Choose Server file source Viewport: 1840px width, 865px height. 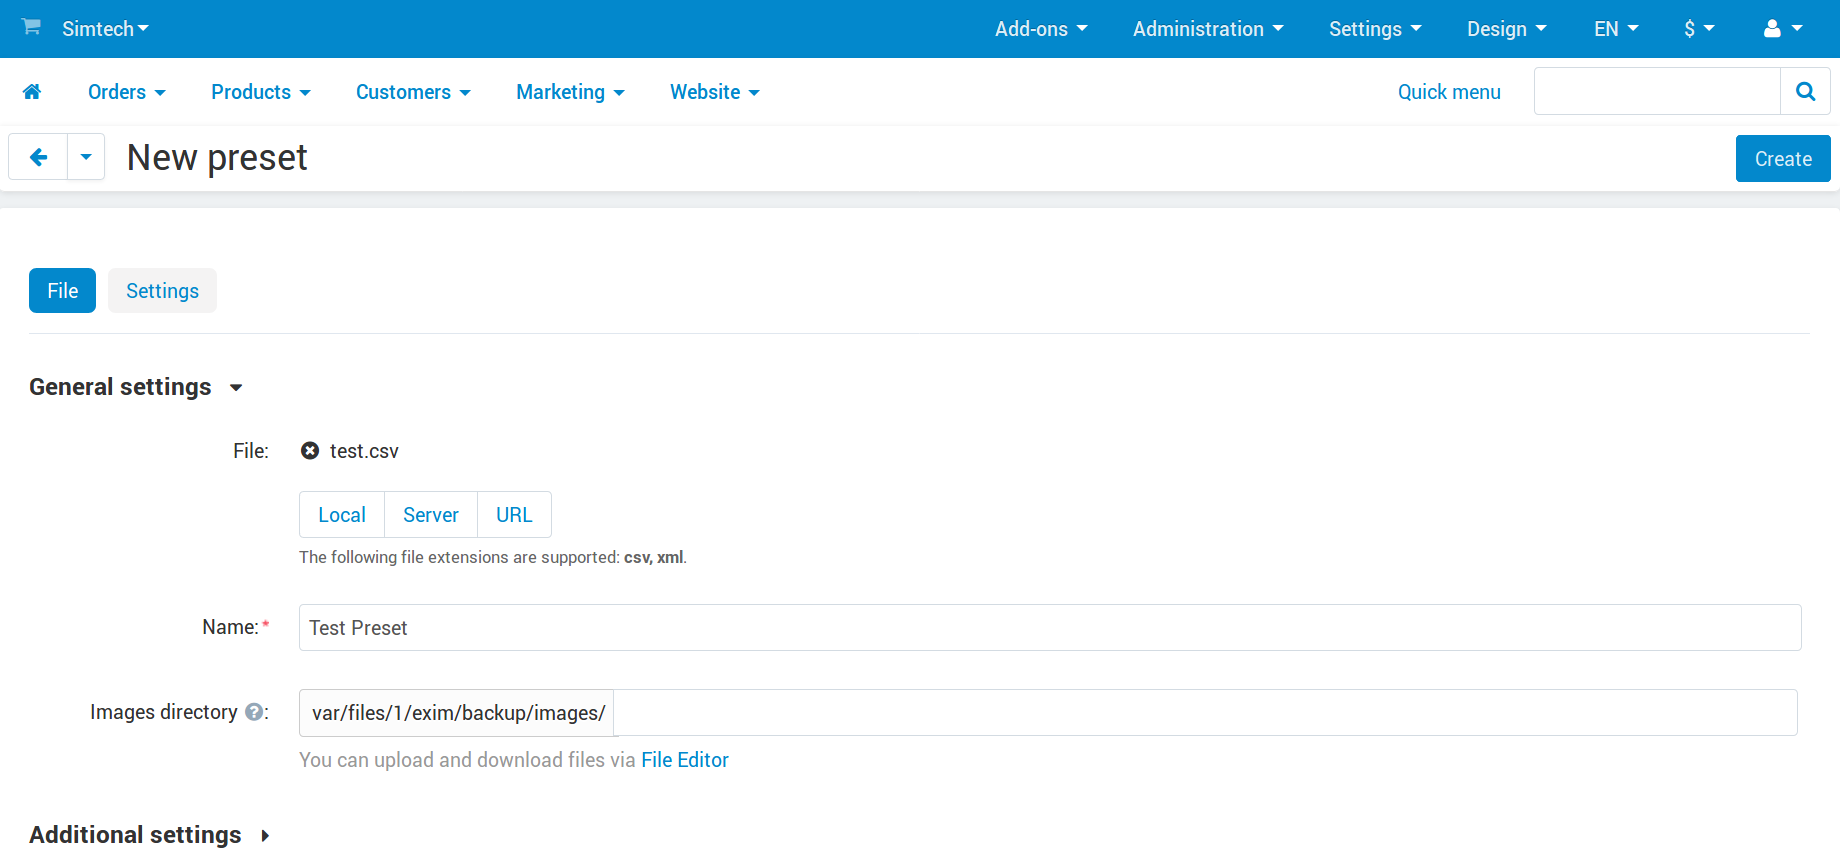click(431, 515)
